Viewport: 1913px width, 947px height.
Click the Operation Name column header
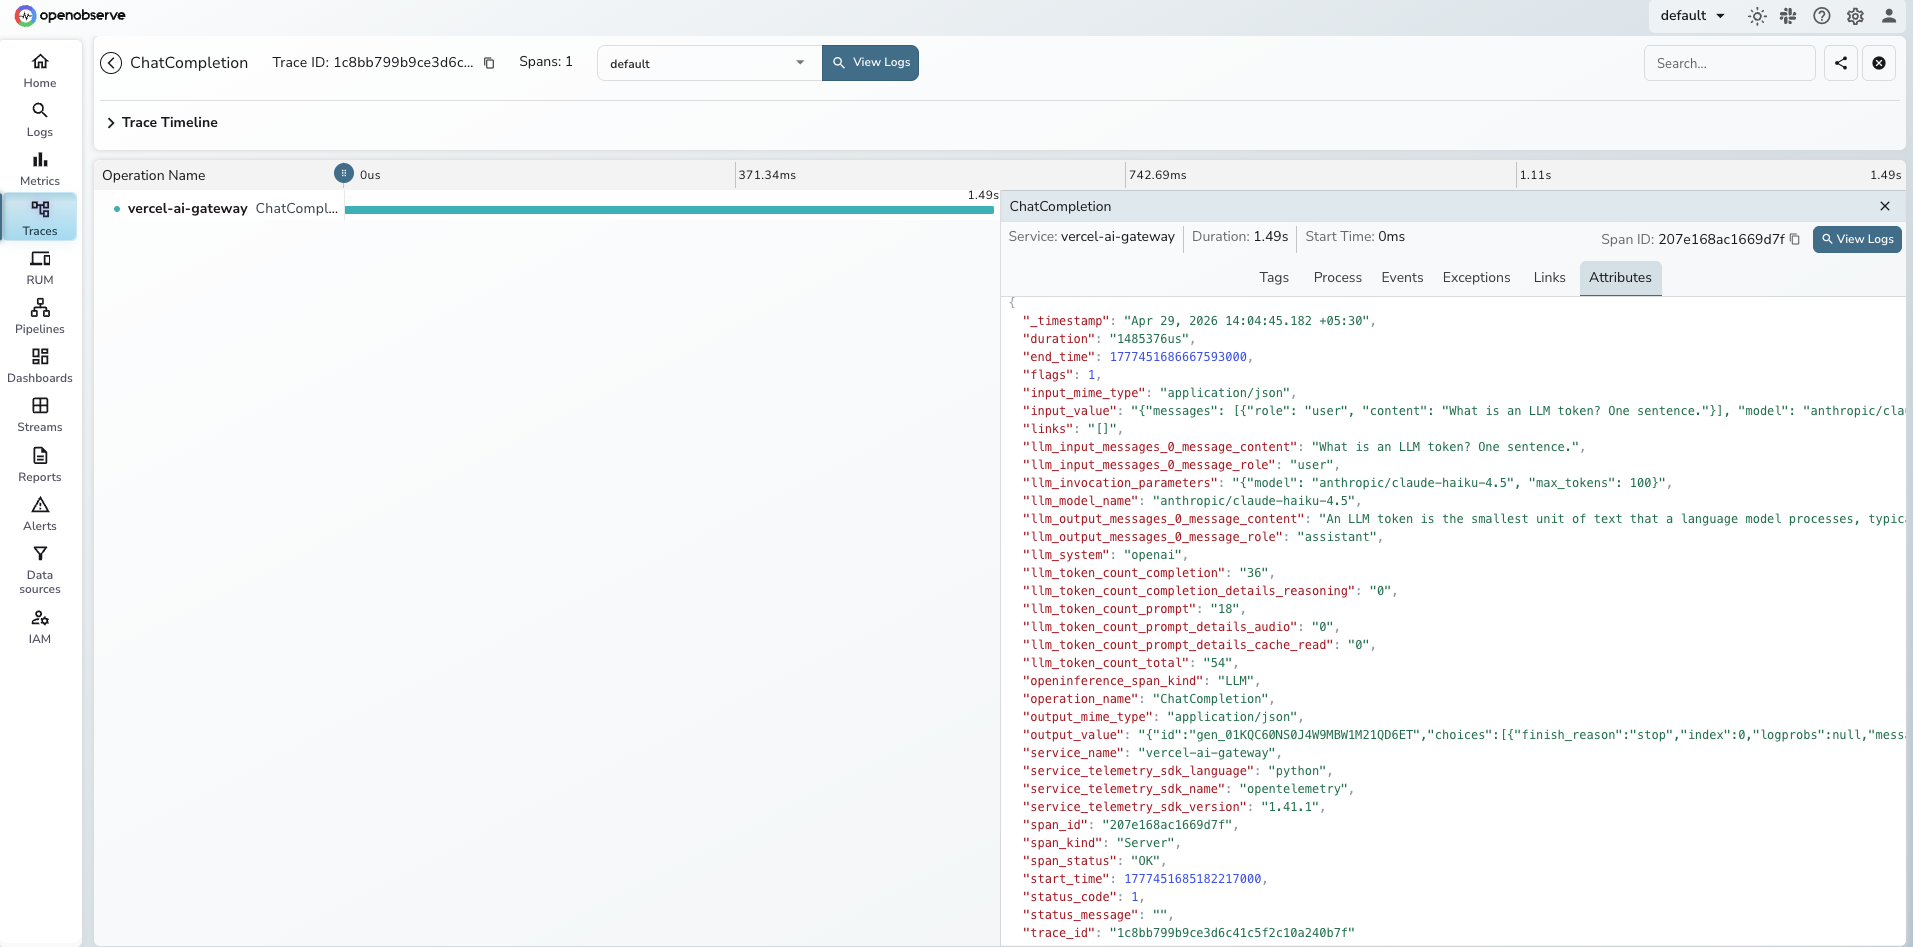point(154,175)
